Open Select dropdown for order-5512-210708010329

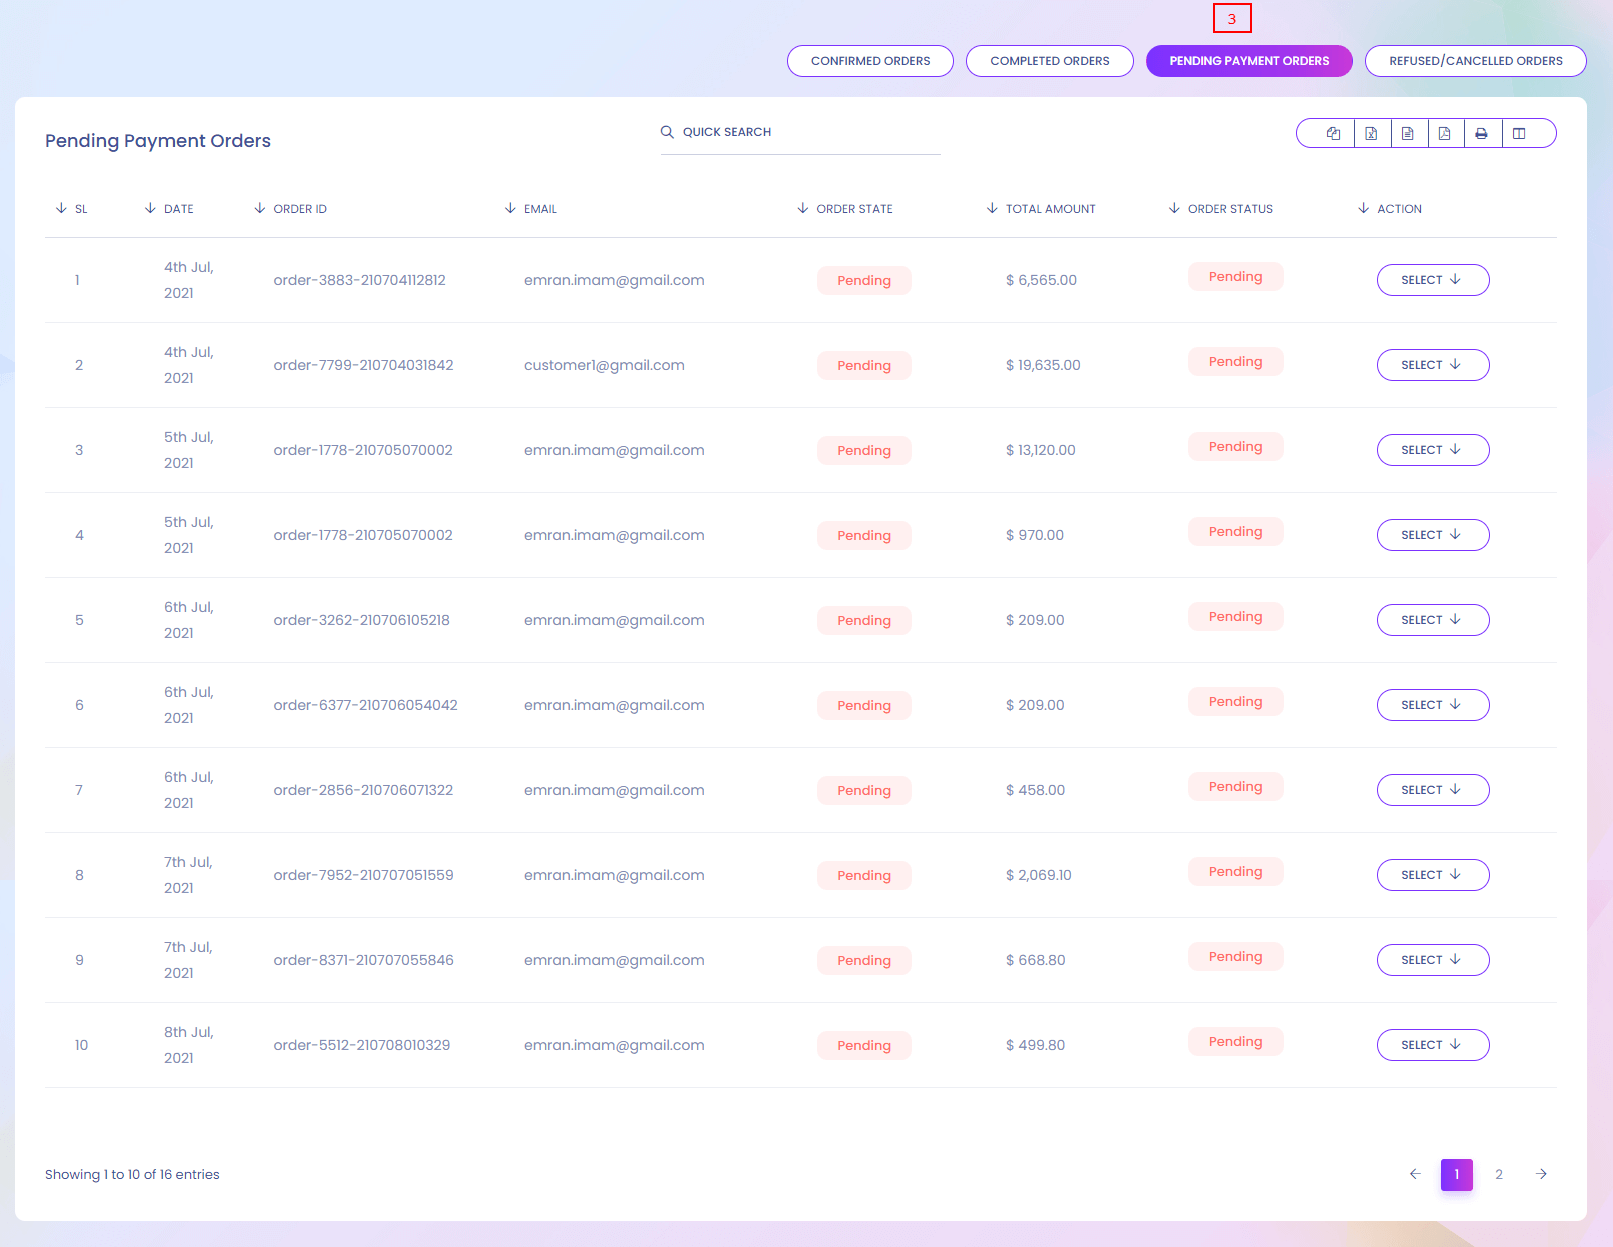pyautogui.click(x=1432, y=1045)
